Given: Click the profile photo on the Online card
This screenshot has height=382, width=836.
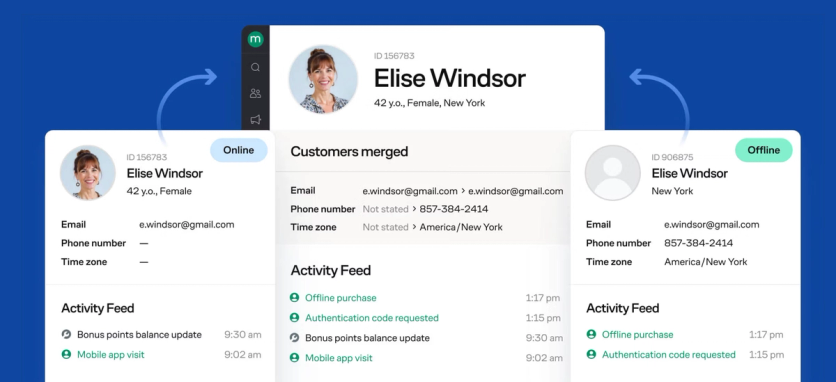Looking at the screenshot, I should tap(87, 172).
